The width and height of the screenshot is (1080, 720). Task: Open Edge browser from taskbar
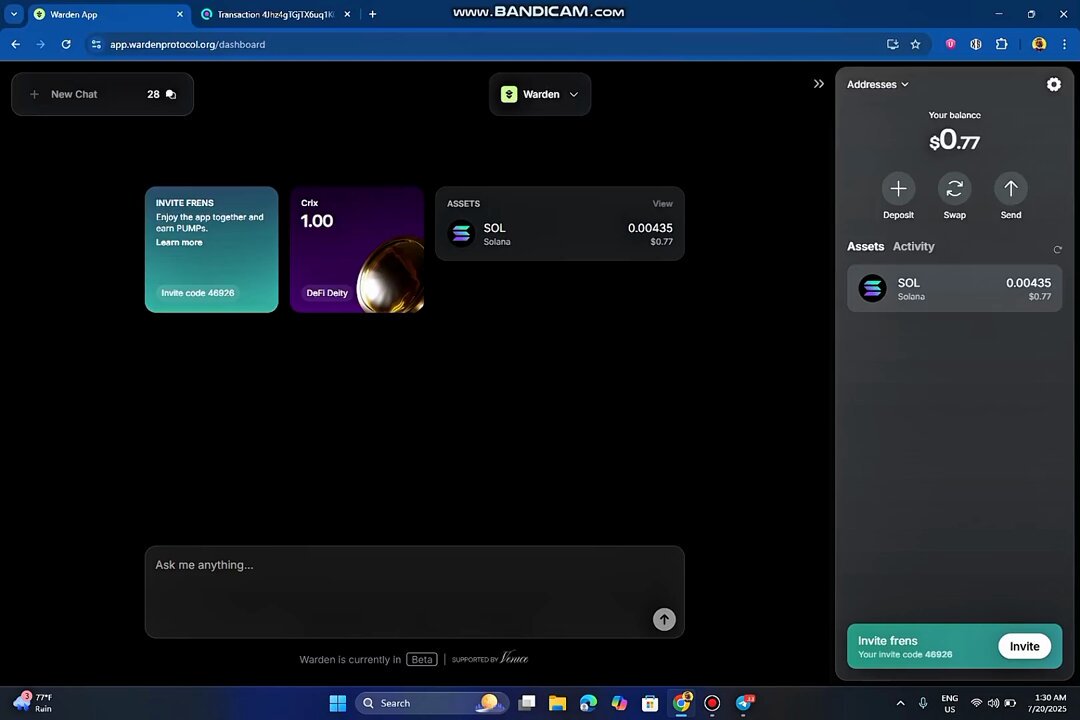pos(588,703)
